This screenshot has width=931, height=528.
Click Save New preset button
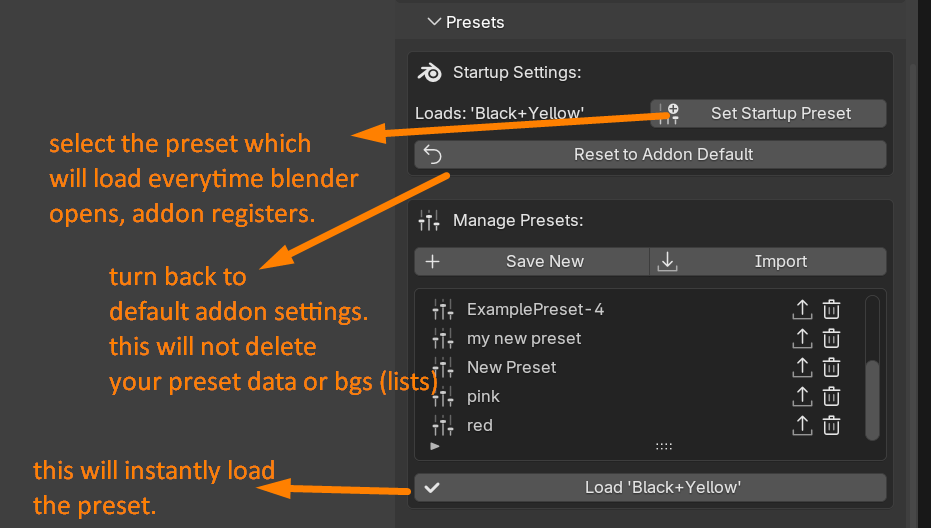pos(531,261)
